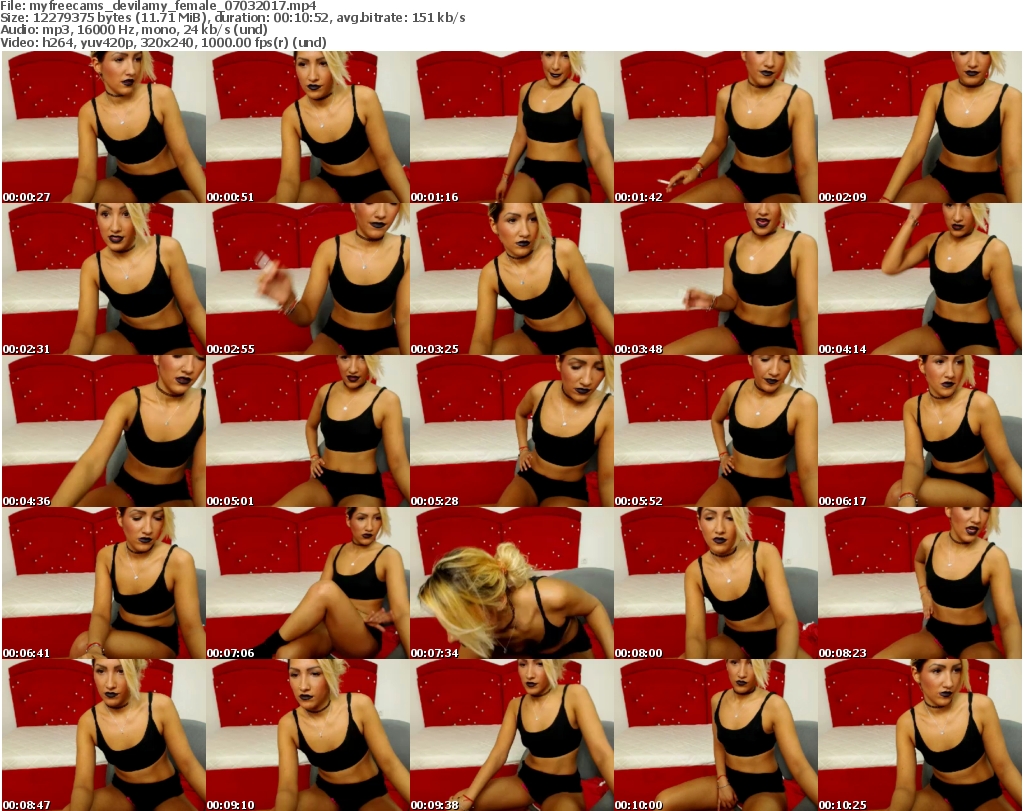Click the Size and duration info line

coord(232,18)
